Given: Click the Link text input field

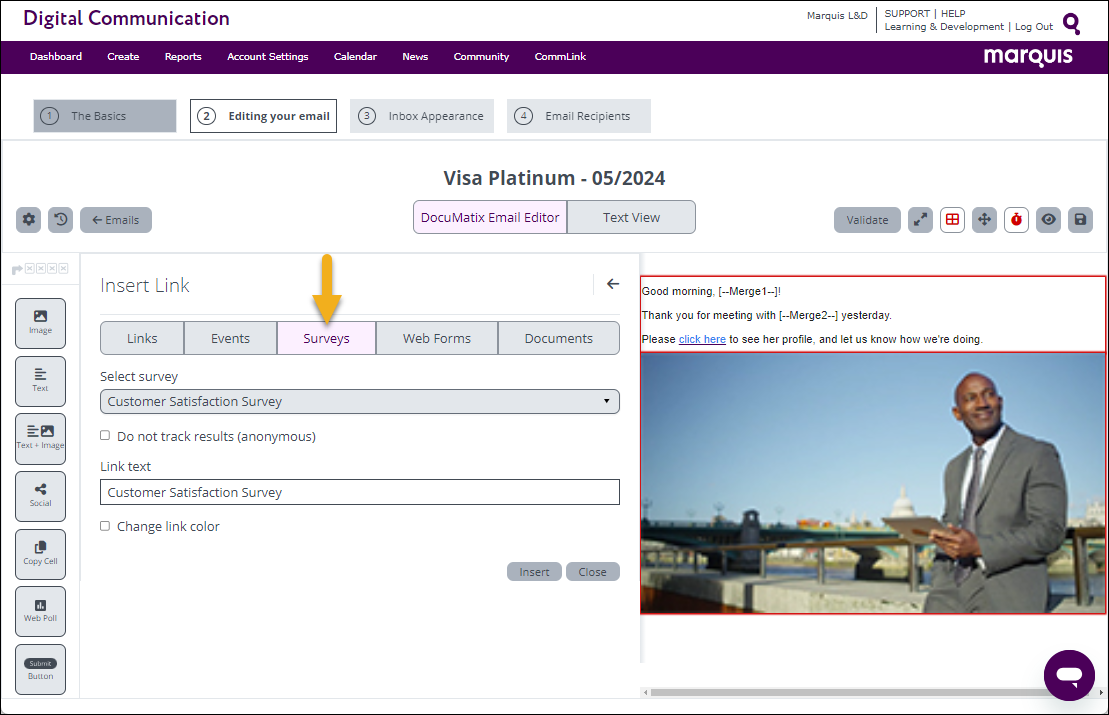Looking at the screenshot, I should (359, 492).
